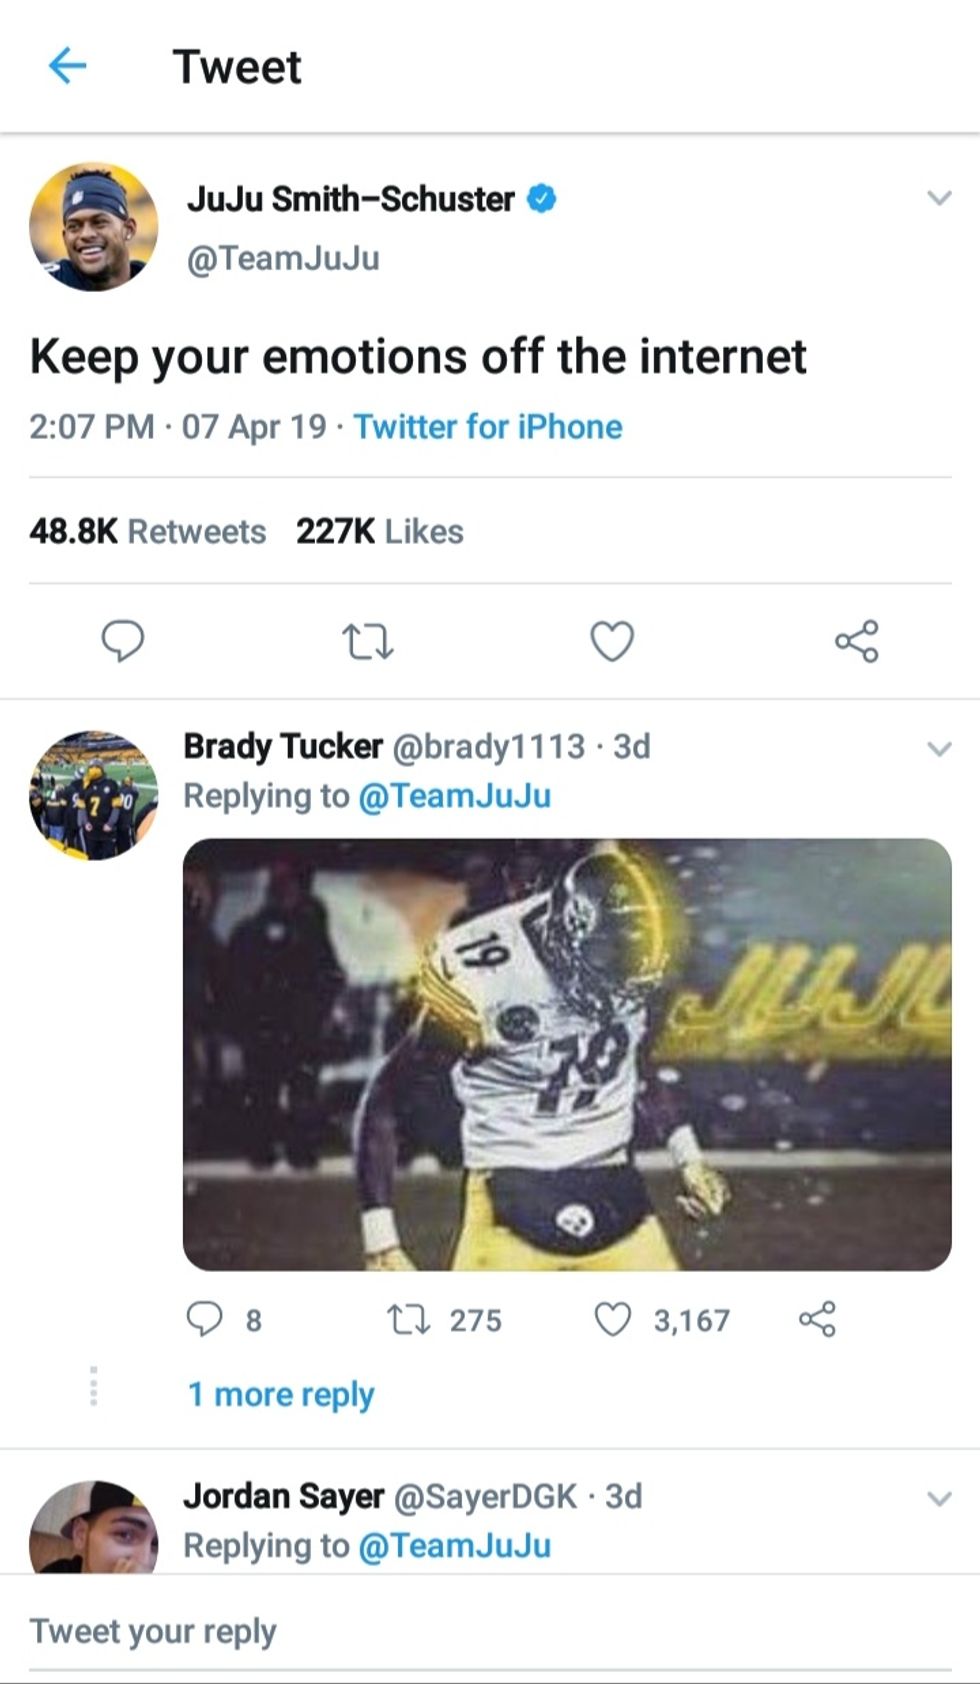Open the football player image in reply
Screen dimensions: 980x1684
[x=567, y=1054]
